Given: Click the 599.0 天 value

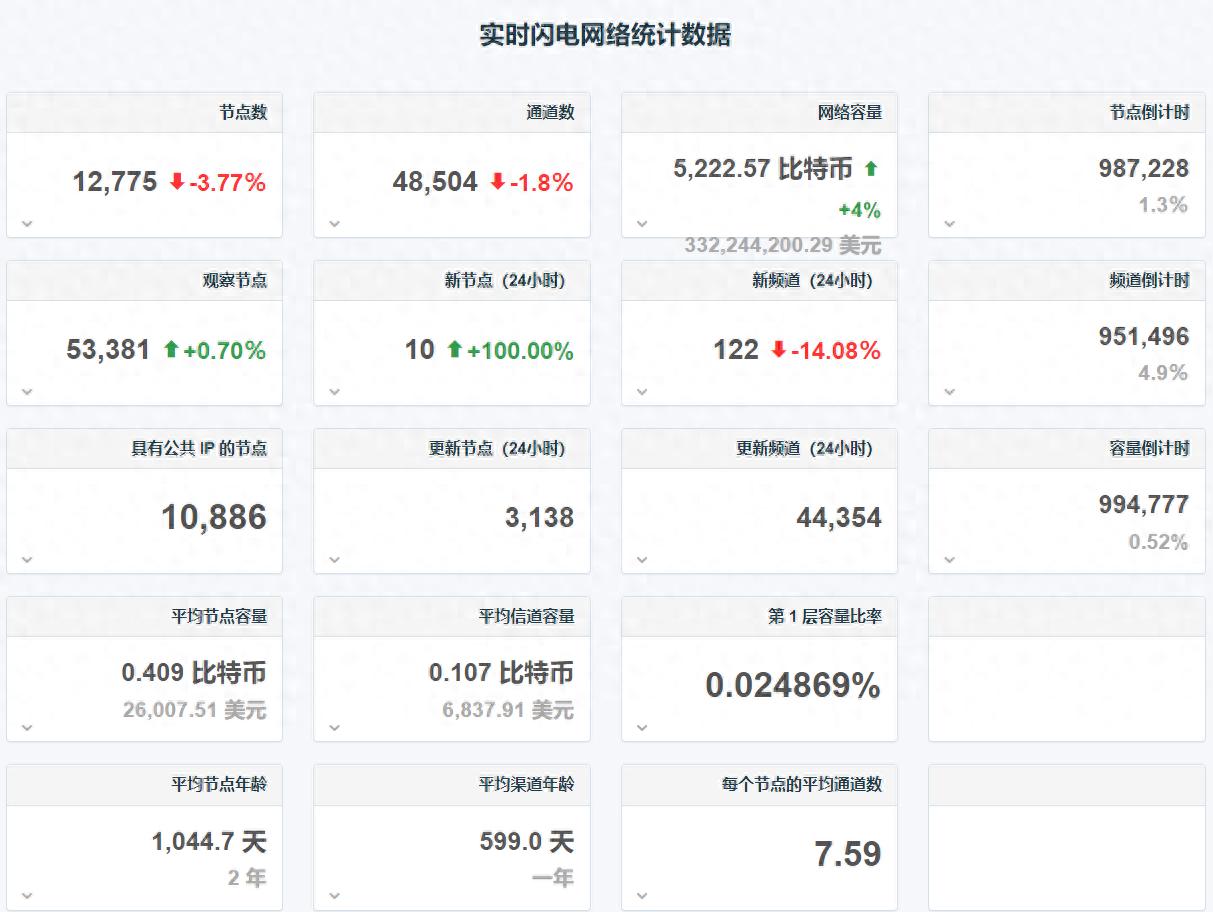Looking at the screenshot, I should (527, 842).
